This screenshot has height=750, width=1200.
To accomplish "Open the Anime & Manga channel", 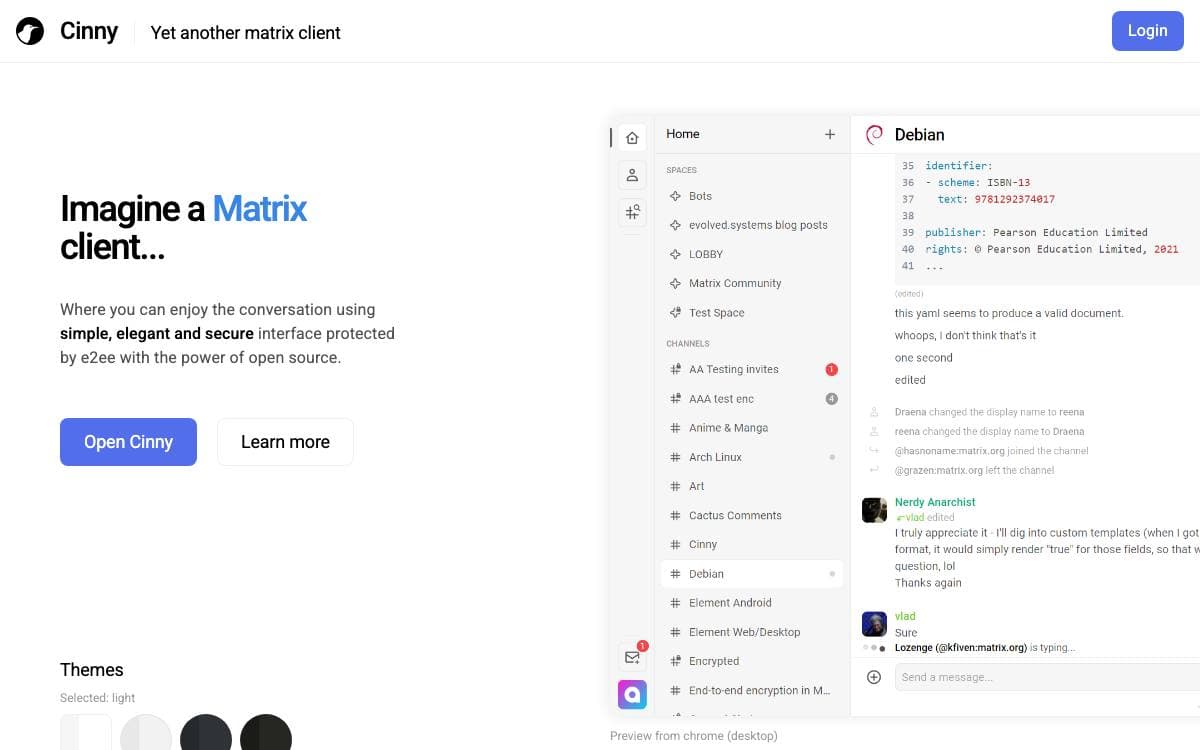I will [752, 428].
